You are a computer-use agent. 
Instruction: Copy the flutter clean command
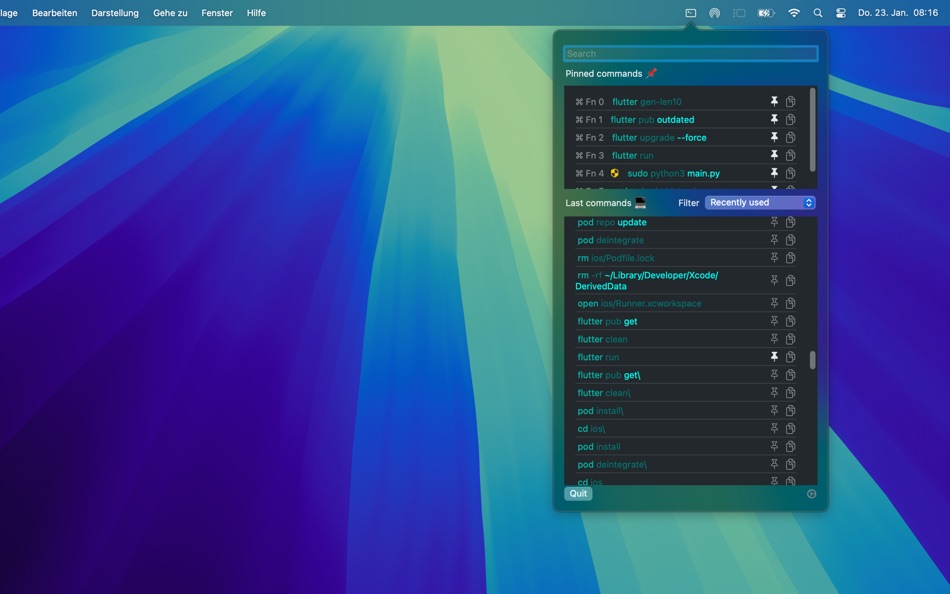point(791,339)
